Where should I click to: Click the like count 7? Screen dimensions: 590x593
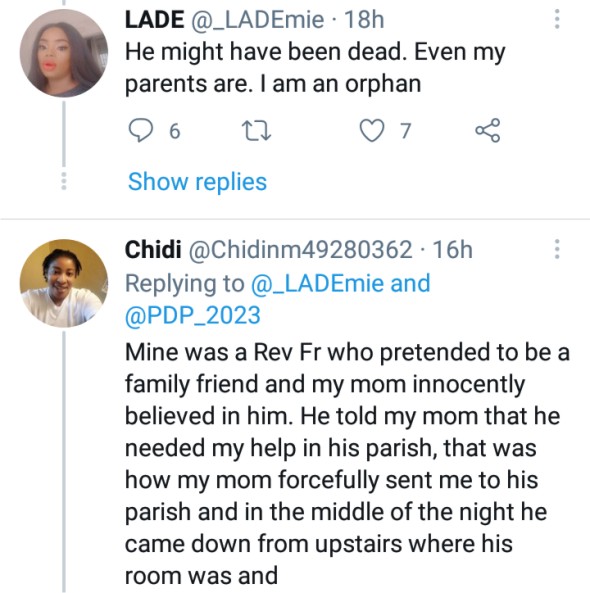tap(405, 131)
